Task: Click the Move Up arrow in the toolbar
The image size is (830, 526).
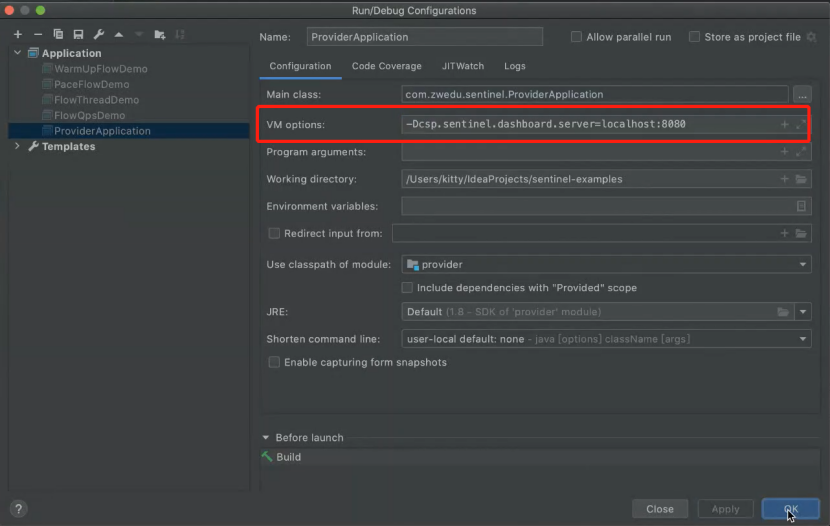Action: point(119,35)
